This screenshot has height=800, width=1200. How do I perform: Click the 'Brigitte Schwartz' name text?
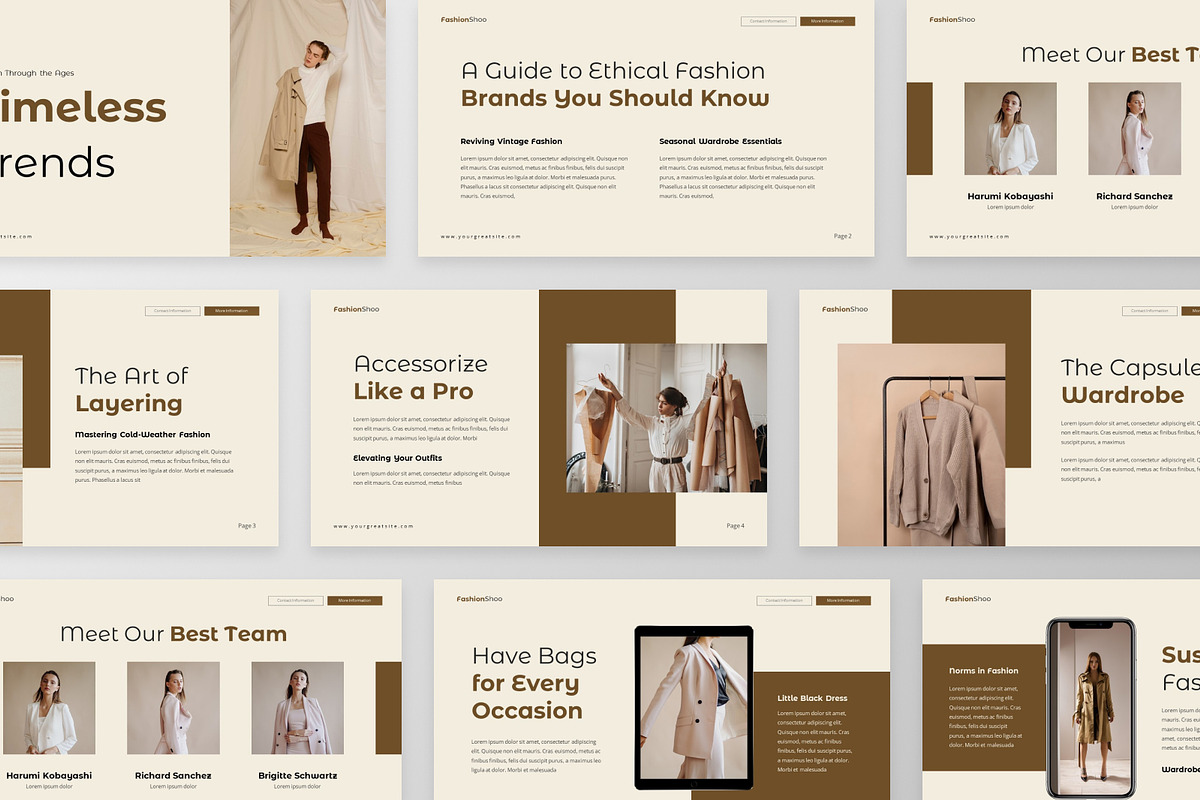pyautogui.click(x=297, y=775)
